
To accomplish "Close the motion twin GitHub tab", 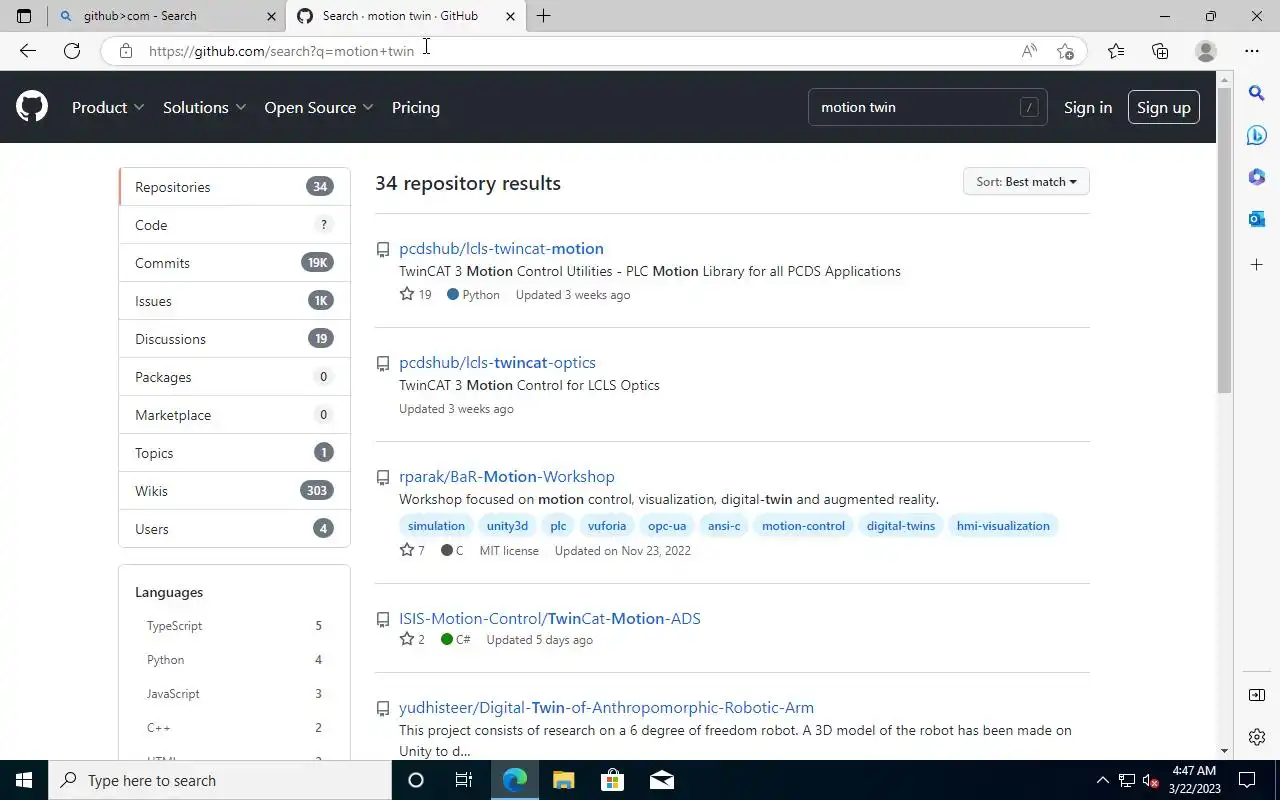I will pos(510,16).
